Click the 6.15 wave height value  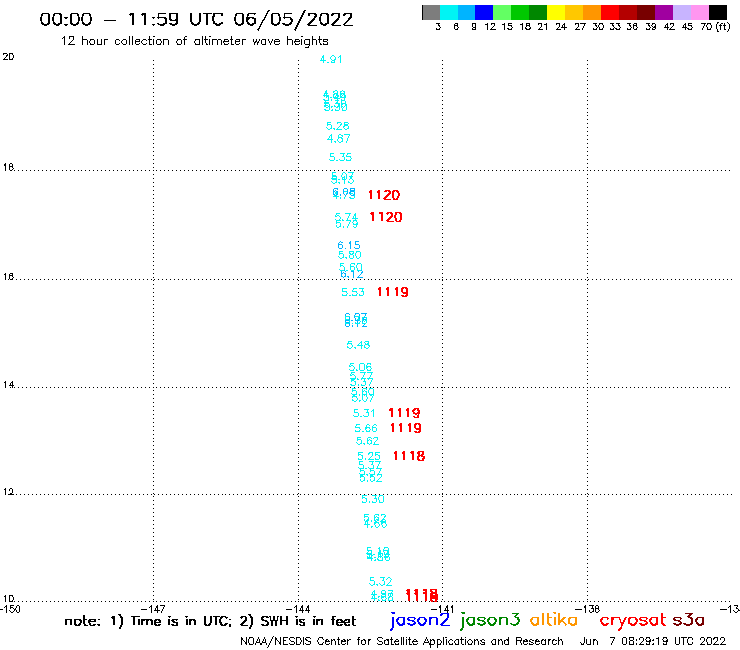click(349, 245)
